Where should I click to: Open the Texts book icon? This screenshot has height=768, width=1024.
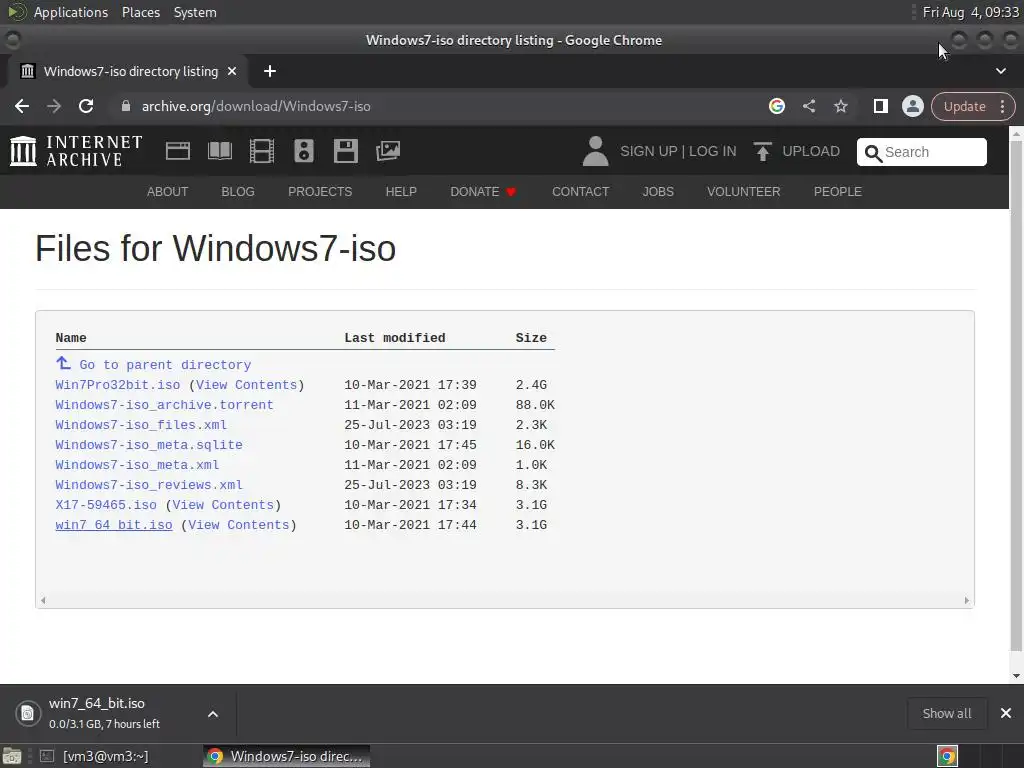point(219,151)
